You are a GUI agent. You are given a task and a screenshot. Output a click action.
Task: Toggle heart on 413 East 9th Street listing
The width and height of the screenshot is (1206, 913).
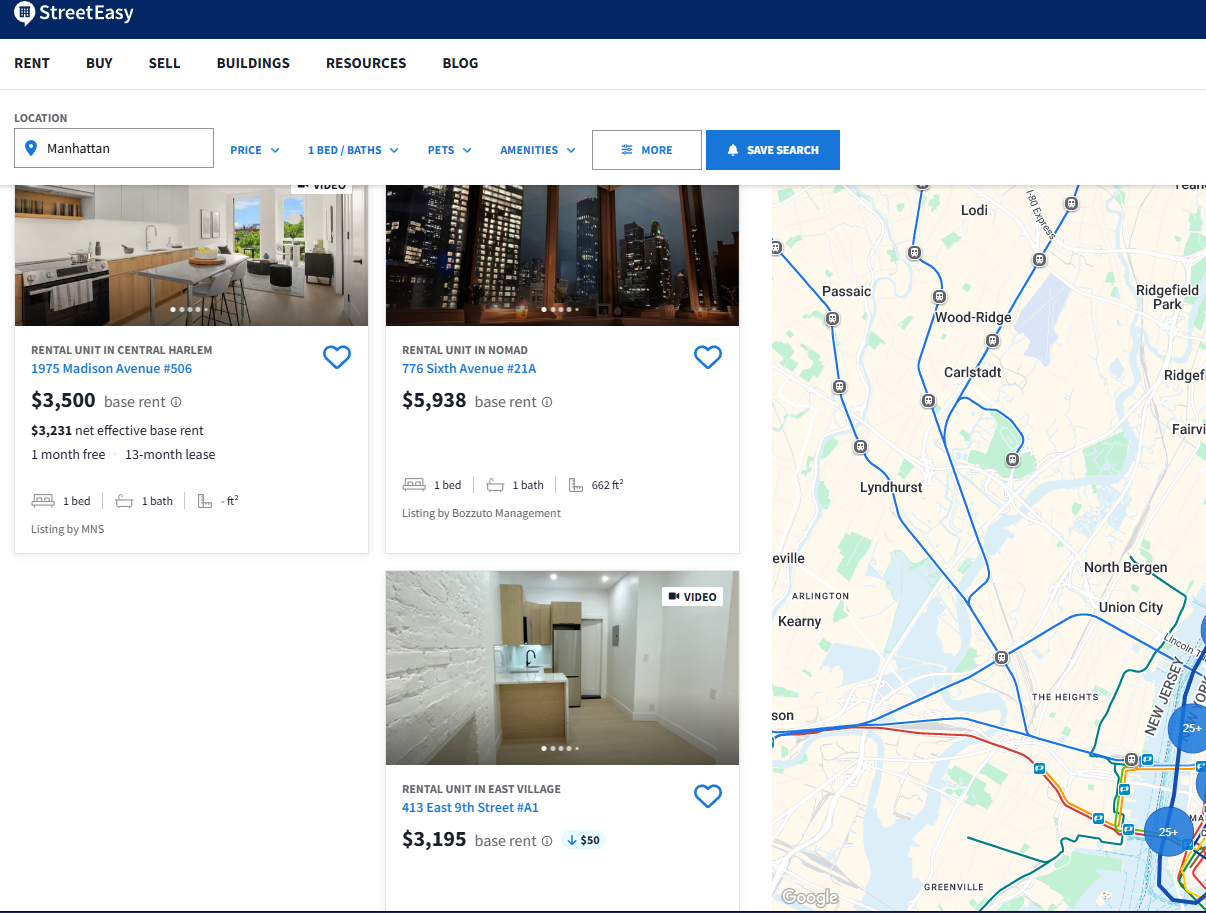coord(708,796)
